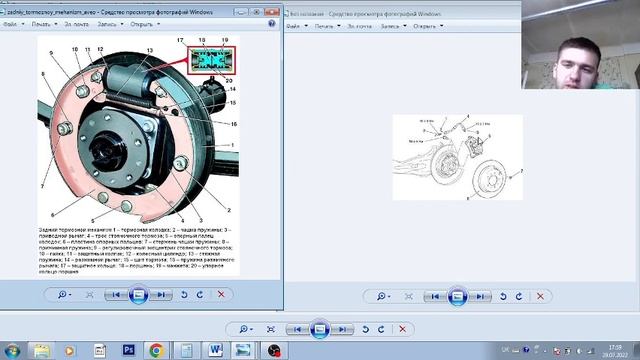The height and width of the screenshot is (360, 640).
Task: Rotate counterclockwise in the background viewer
Action: [x=366, y=329]
